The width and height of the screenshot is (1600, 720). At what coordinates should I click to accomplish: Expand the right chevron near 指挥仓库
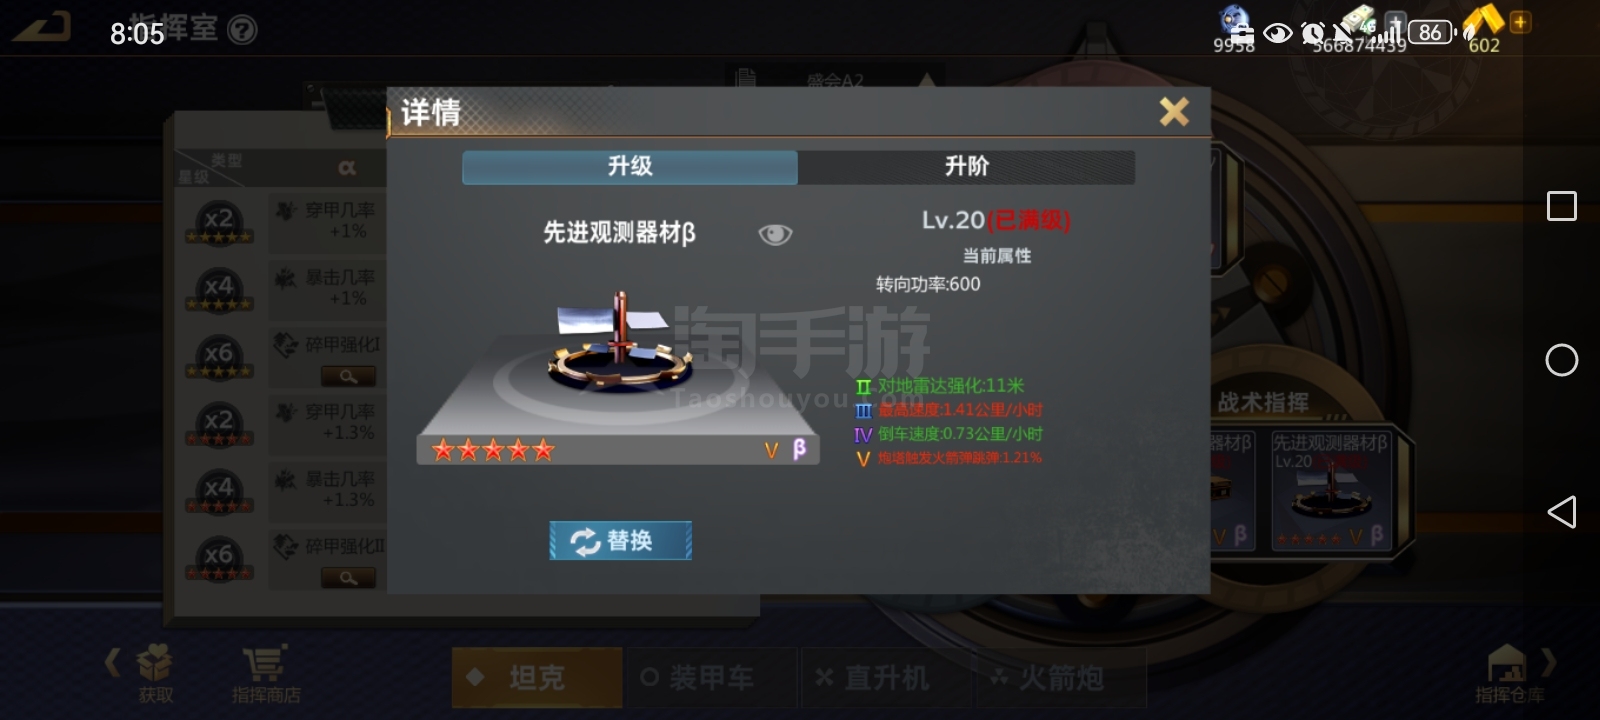click(x=1550, y=662)
